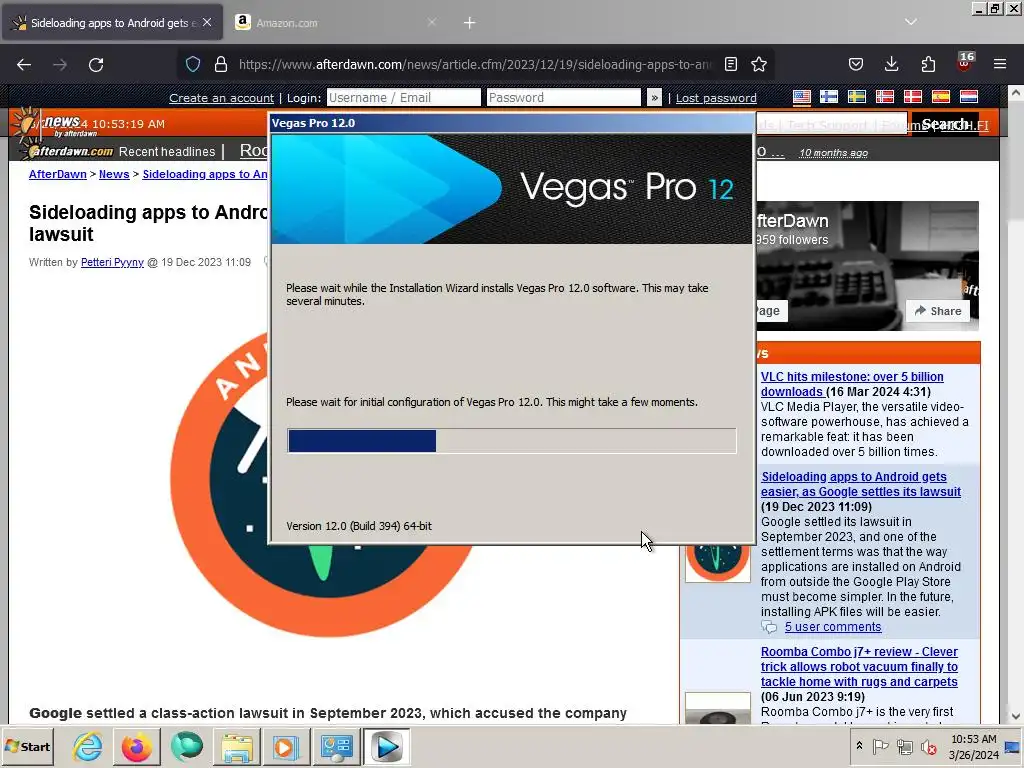Focus the Password field
The image size is (1024, 768).
(564, 97)
